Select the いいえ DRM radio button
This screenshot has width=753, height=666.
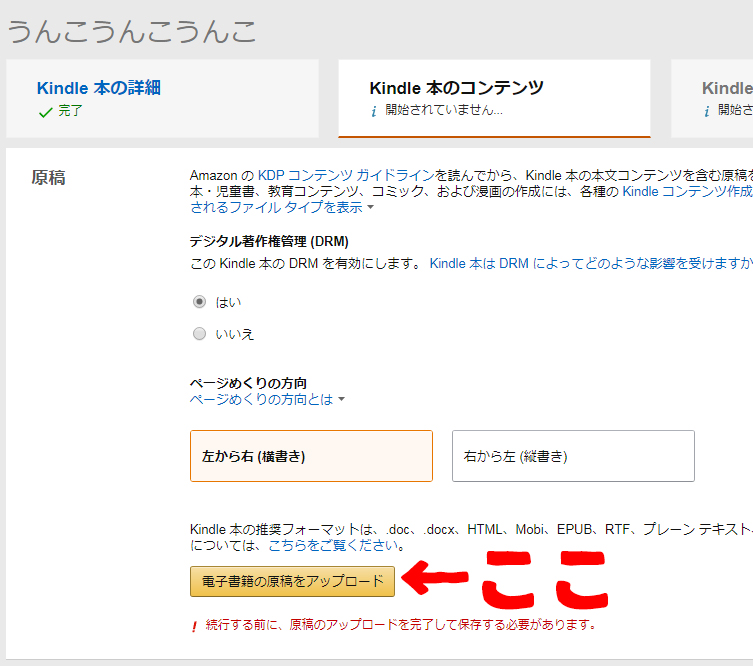pyautogui.click(x=199, y=334)
